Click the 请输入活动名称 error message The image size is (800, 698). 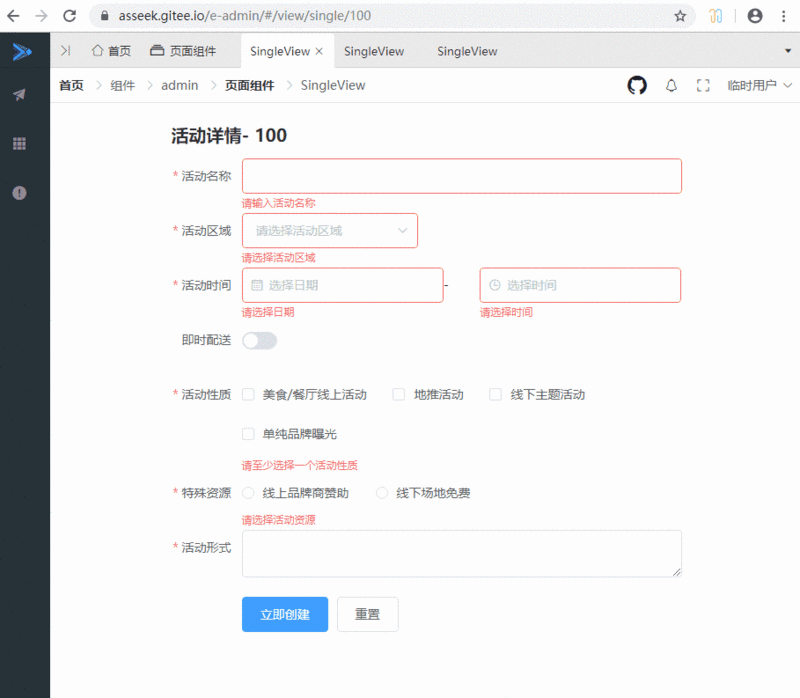pos(279,203)
